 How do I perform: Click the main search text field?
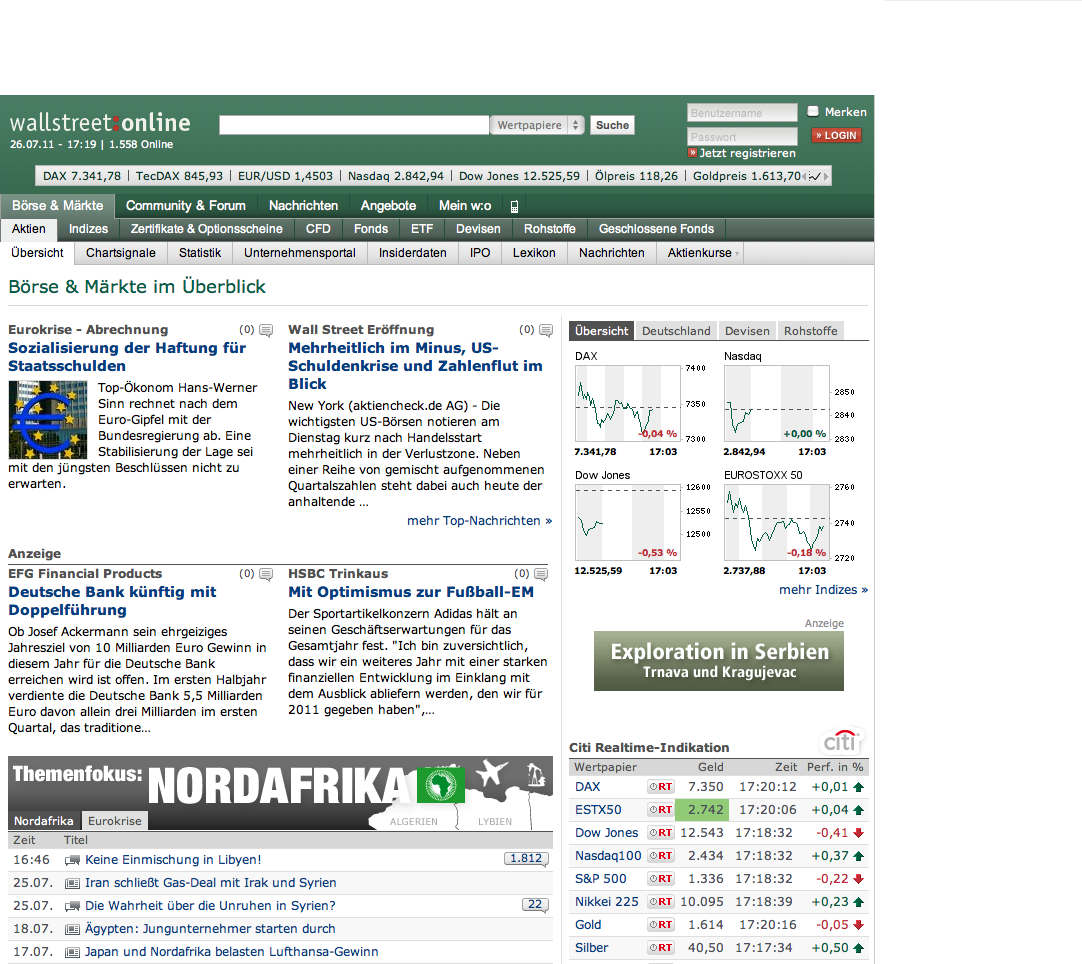[354, 125]
